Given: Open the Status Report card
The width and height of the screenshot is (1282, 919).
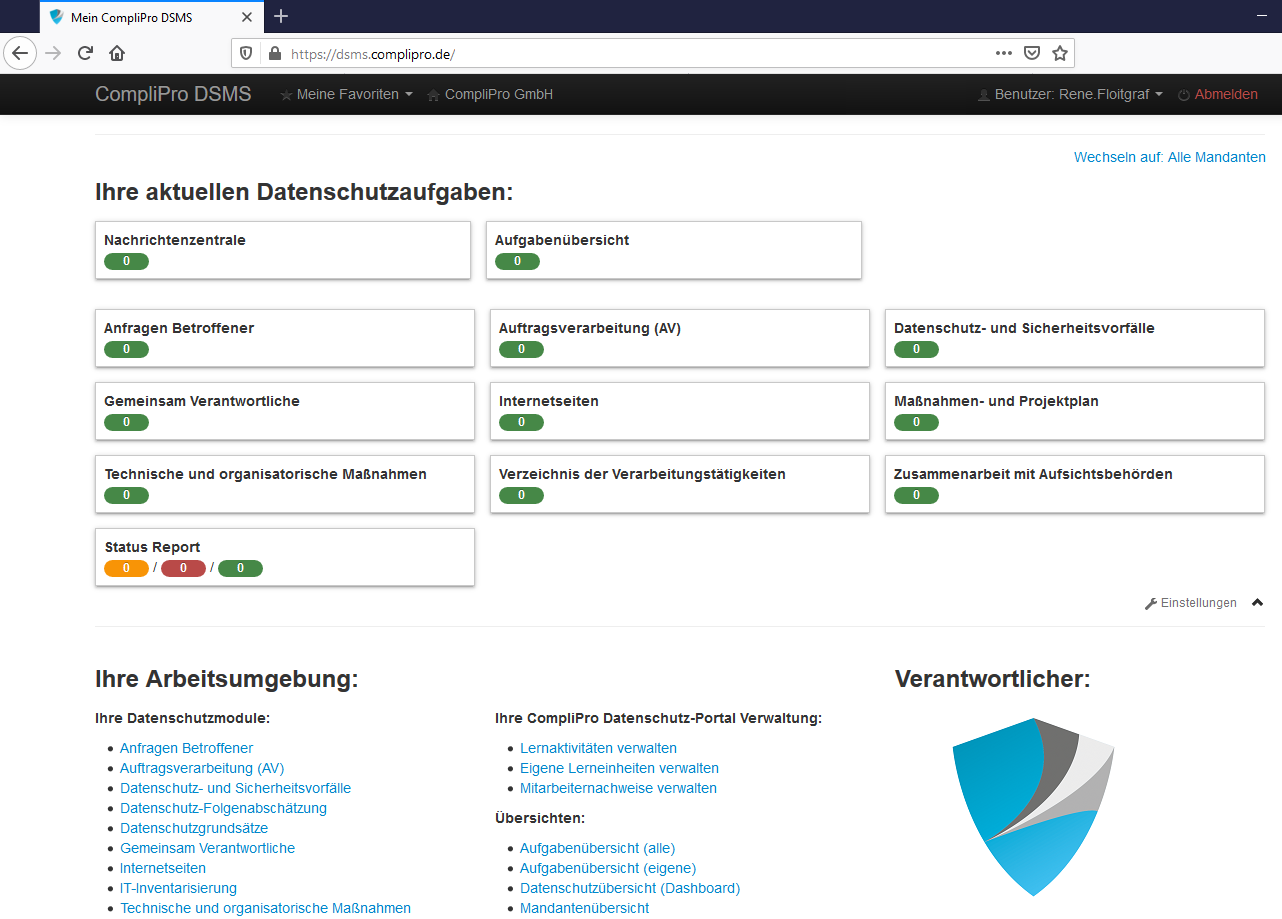Looking at the screenshot, I should pyautogui.click(x=285, y=557).
